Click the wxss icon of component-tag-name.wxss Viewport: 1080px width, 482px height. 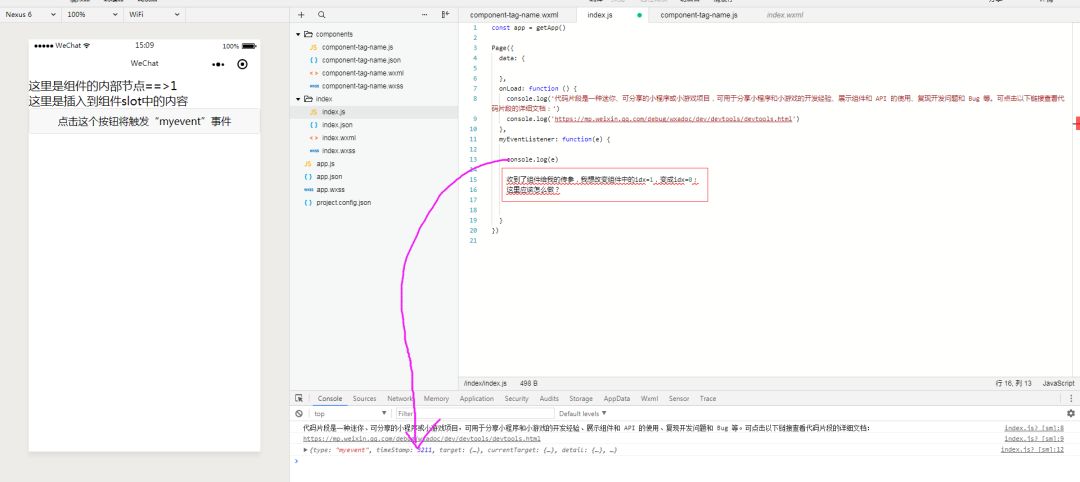pyautogui.click(x=313, y=86)
